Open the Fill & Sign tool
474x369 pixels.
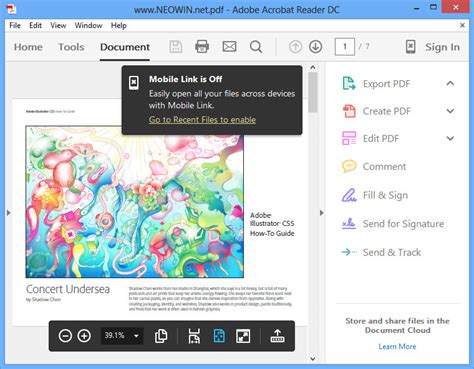click(x=375, y=195)
